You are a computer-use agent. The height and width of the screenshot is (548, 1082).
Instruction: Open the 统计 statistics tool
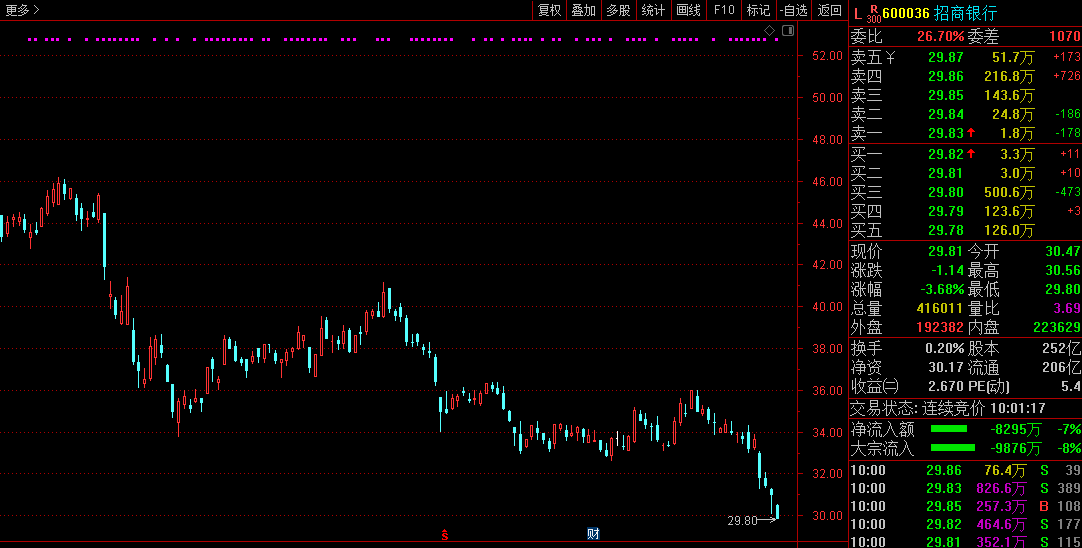(x=653, y=10)
